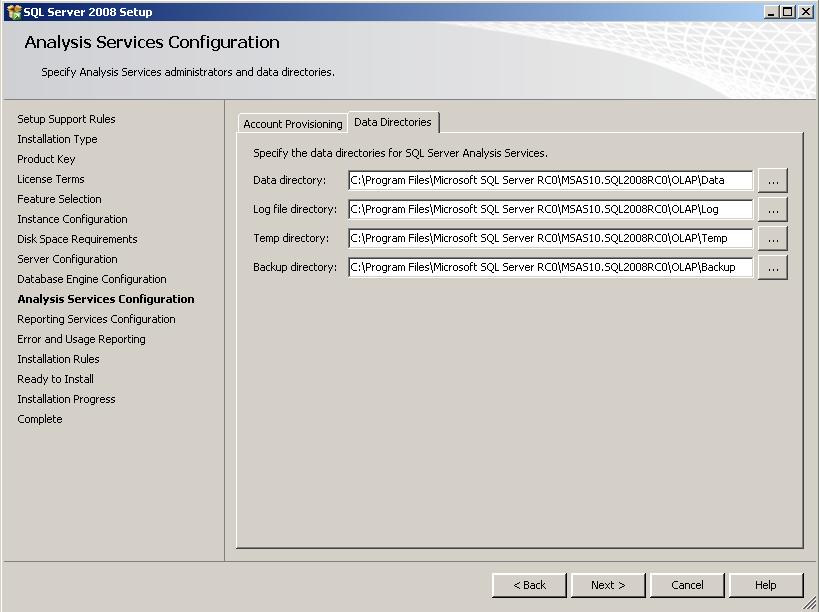This screenshot has width=819, height=612.
Task: Click the Instance Configuration step
Action: pyautogui.click(x=73, y=219)
